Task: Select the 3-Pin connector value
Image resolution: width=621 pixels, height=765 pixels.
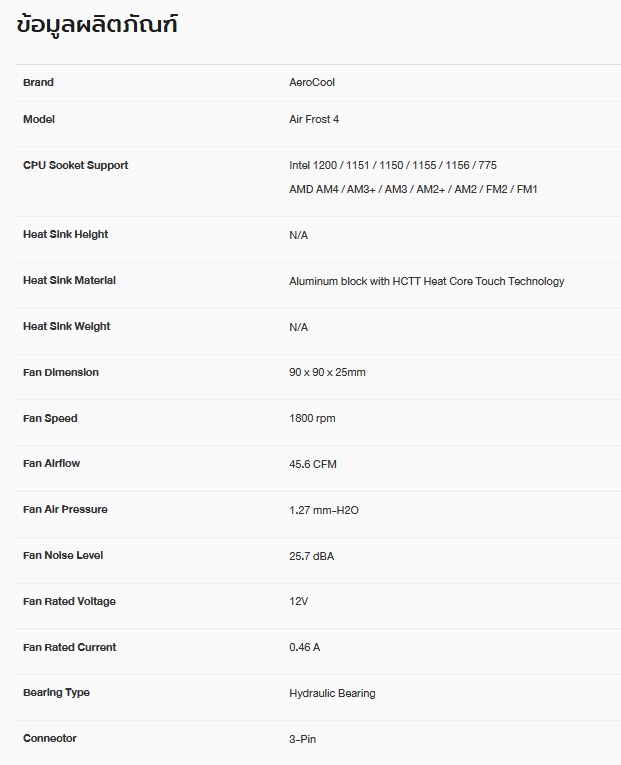Action: click(x=302, y=739)
